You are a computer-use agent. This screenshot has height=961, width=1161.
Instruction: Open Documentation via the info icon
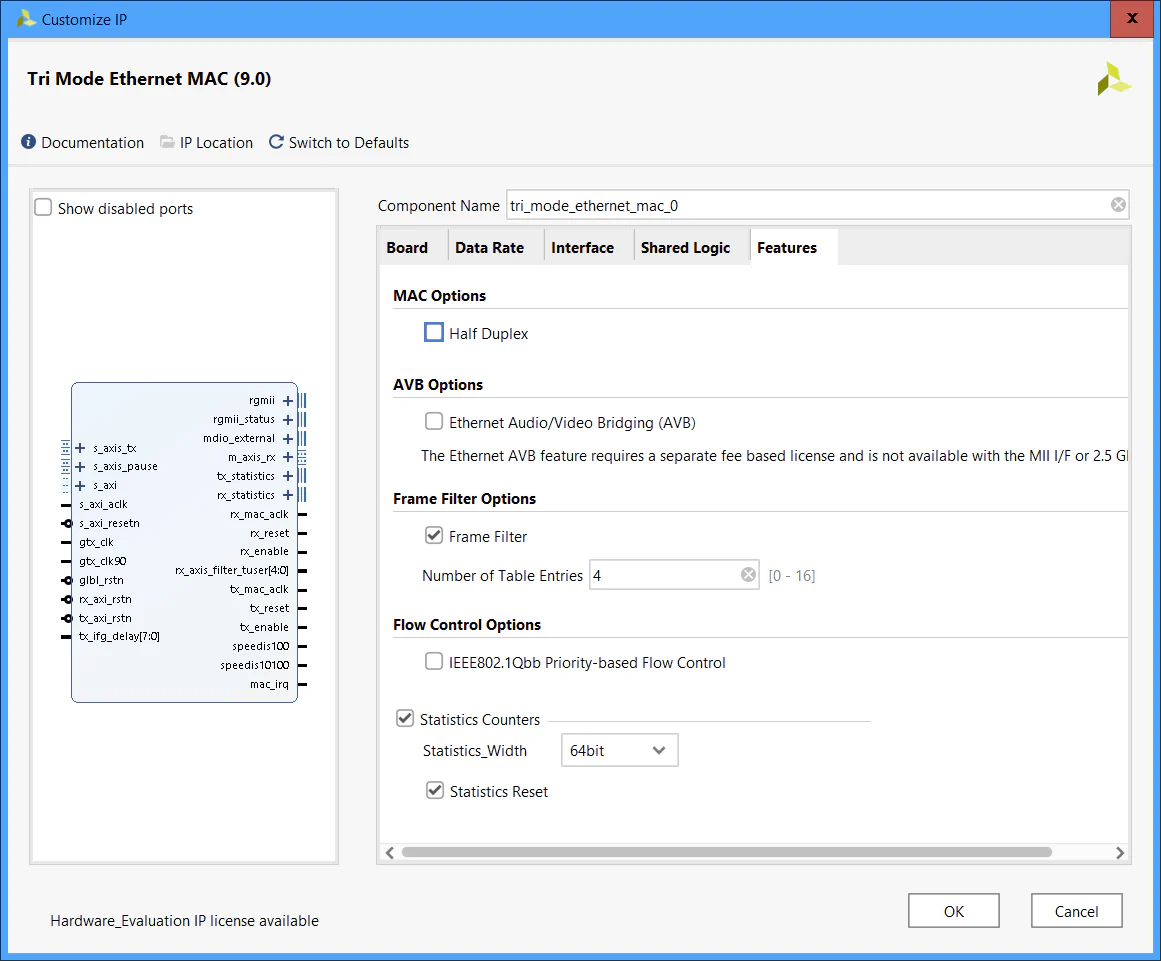pyautogui.click(x=27, y=142)
